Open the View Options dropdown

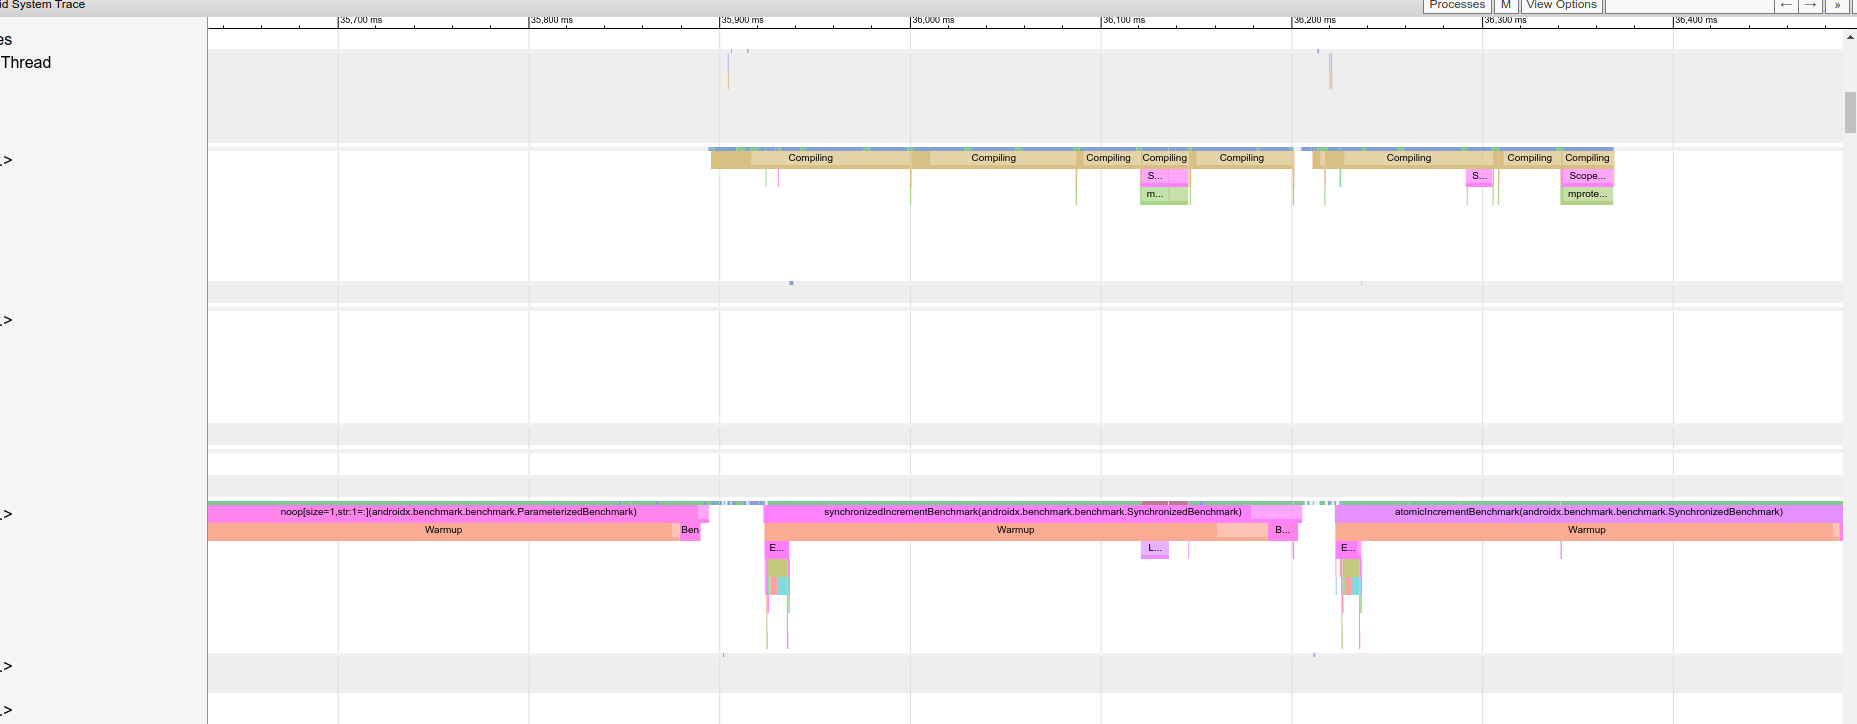pos(1561,5)
